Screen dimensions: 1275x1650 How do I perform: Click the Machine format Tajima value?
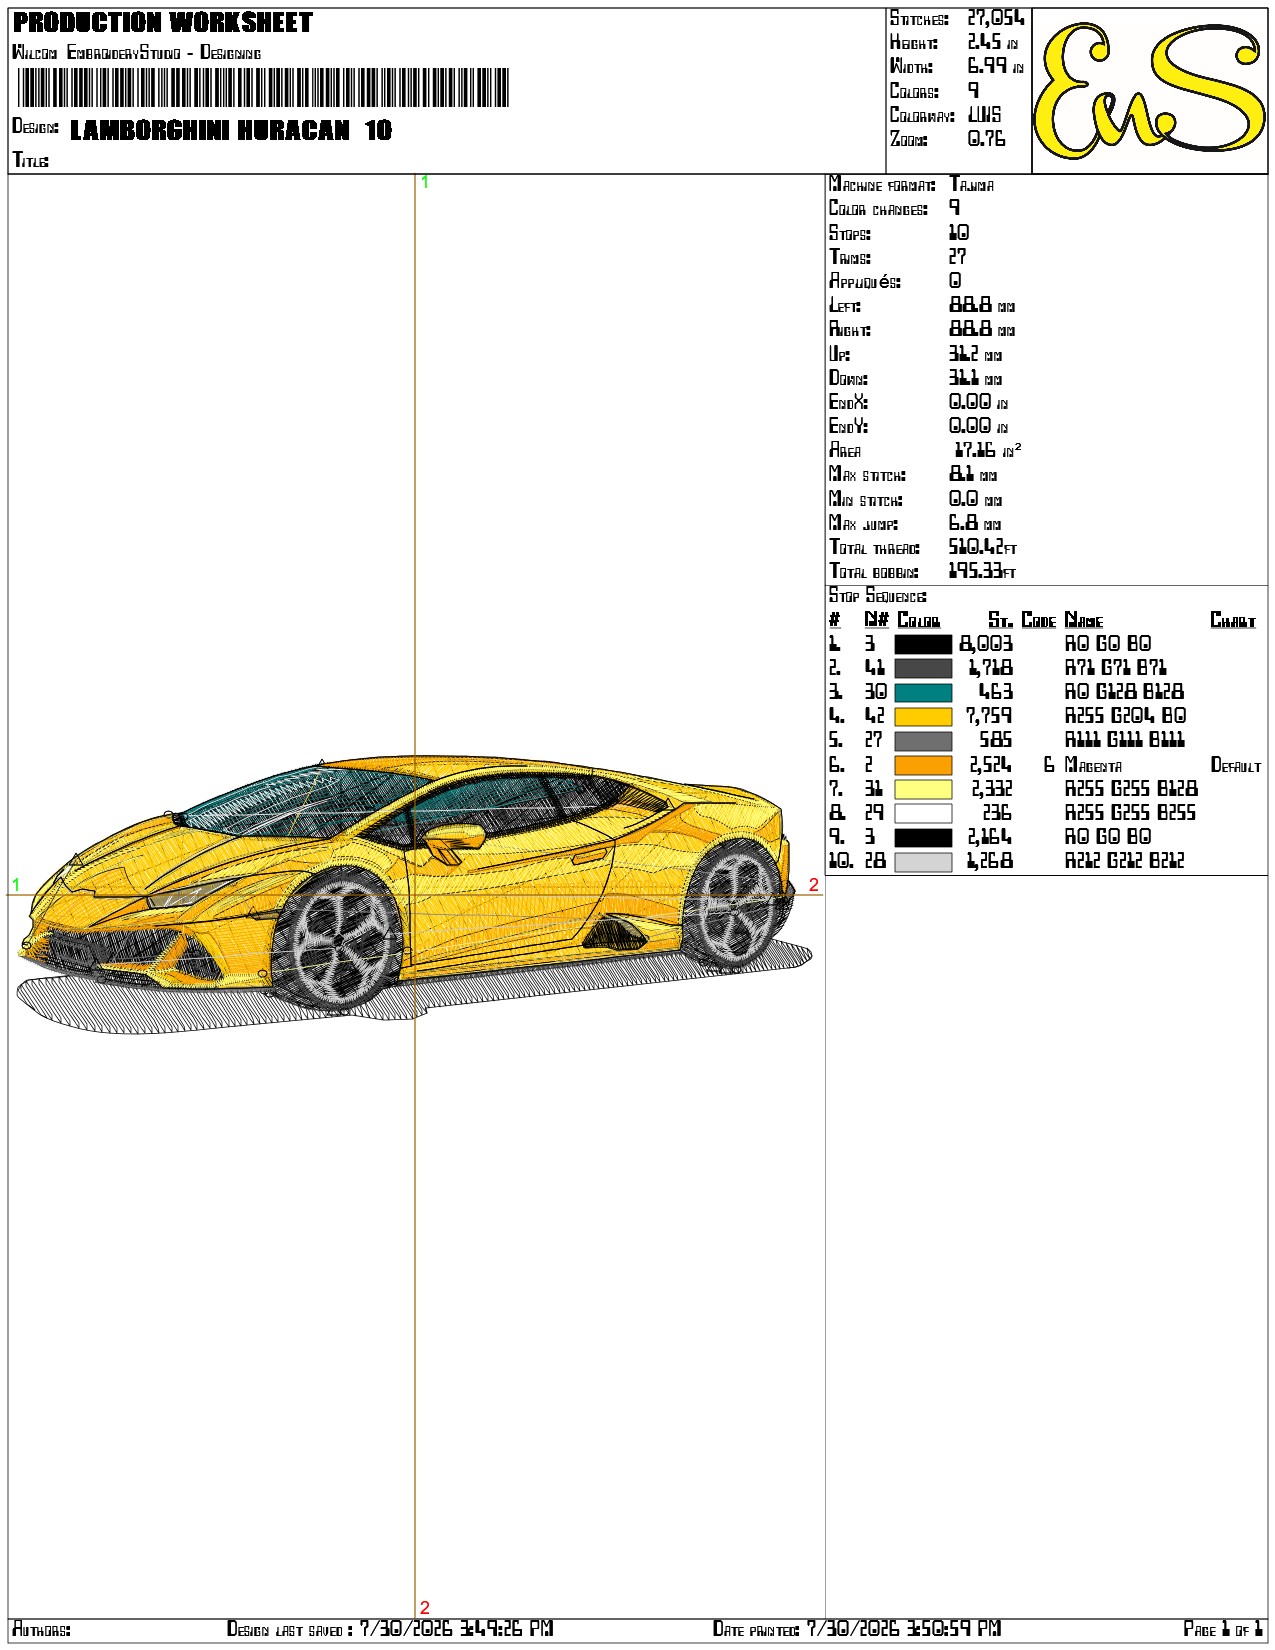tap(971, 184)
